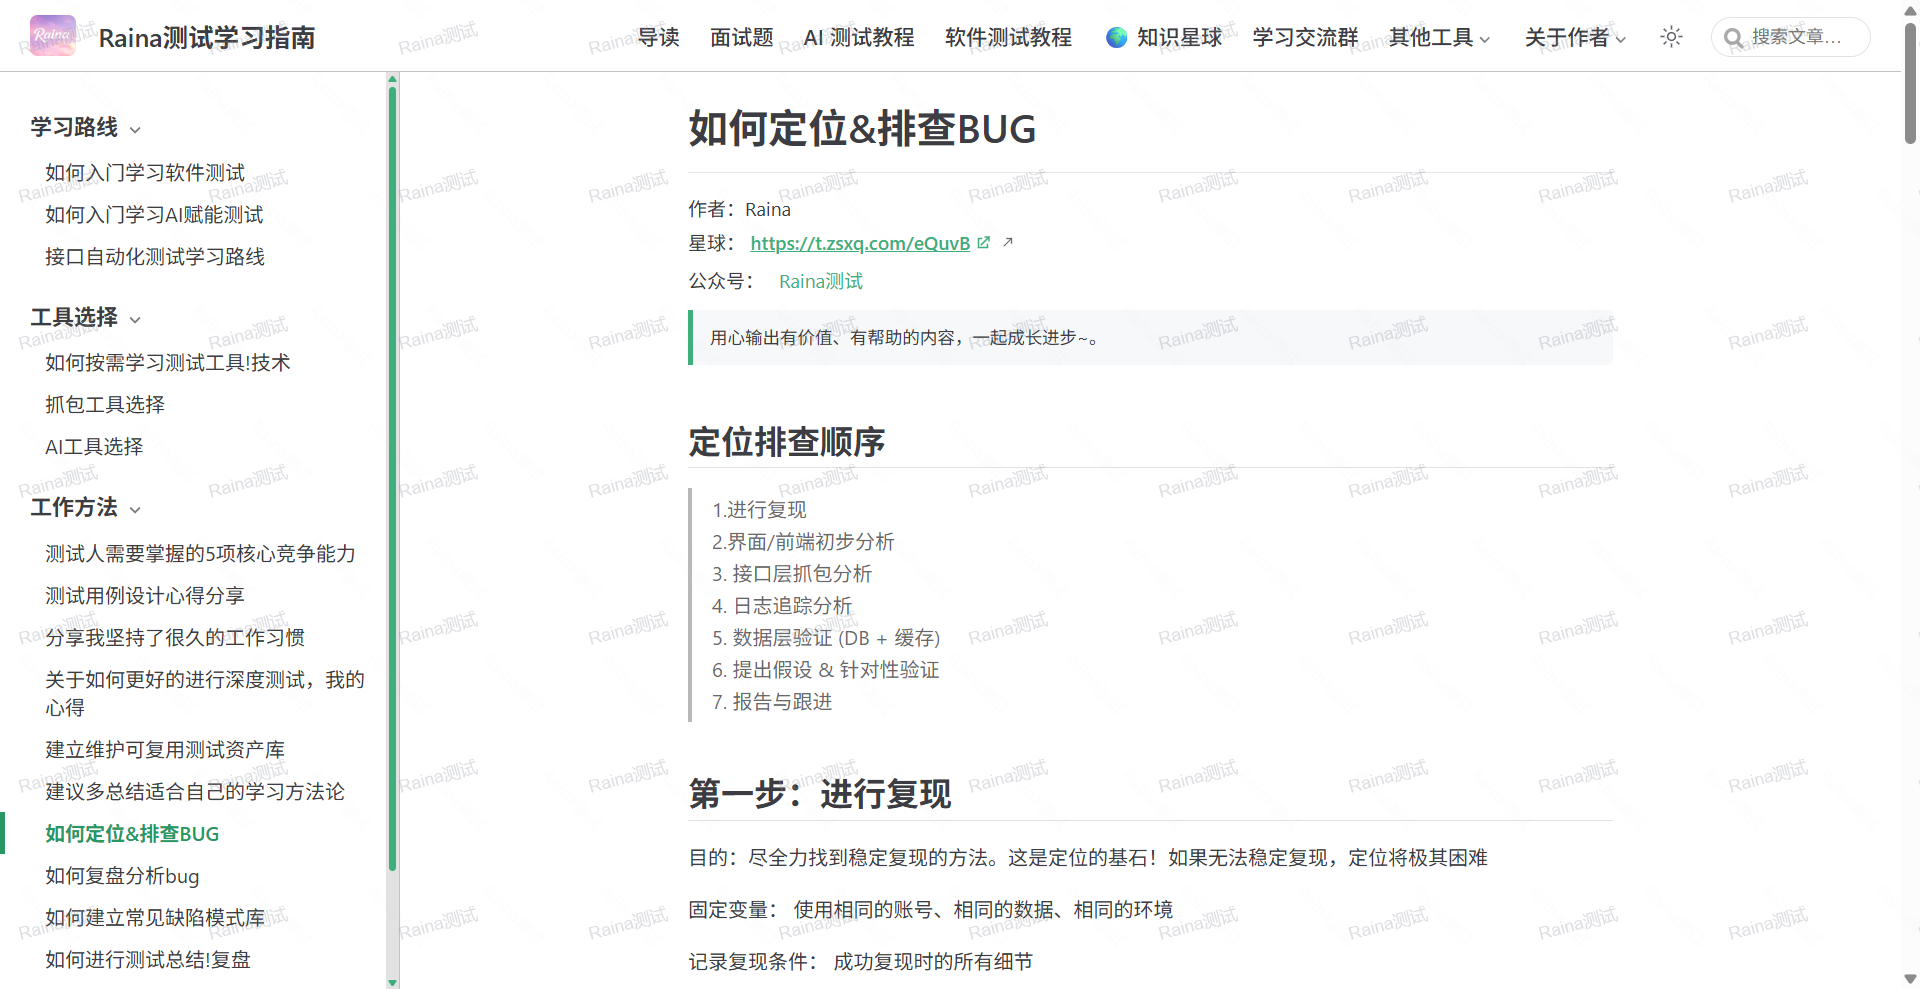Open 关于如何更好的进行深度测试 in sidebar
Screen dimensions: 1920x989
click(x=205, y=693)
